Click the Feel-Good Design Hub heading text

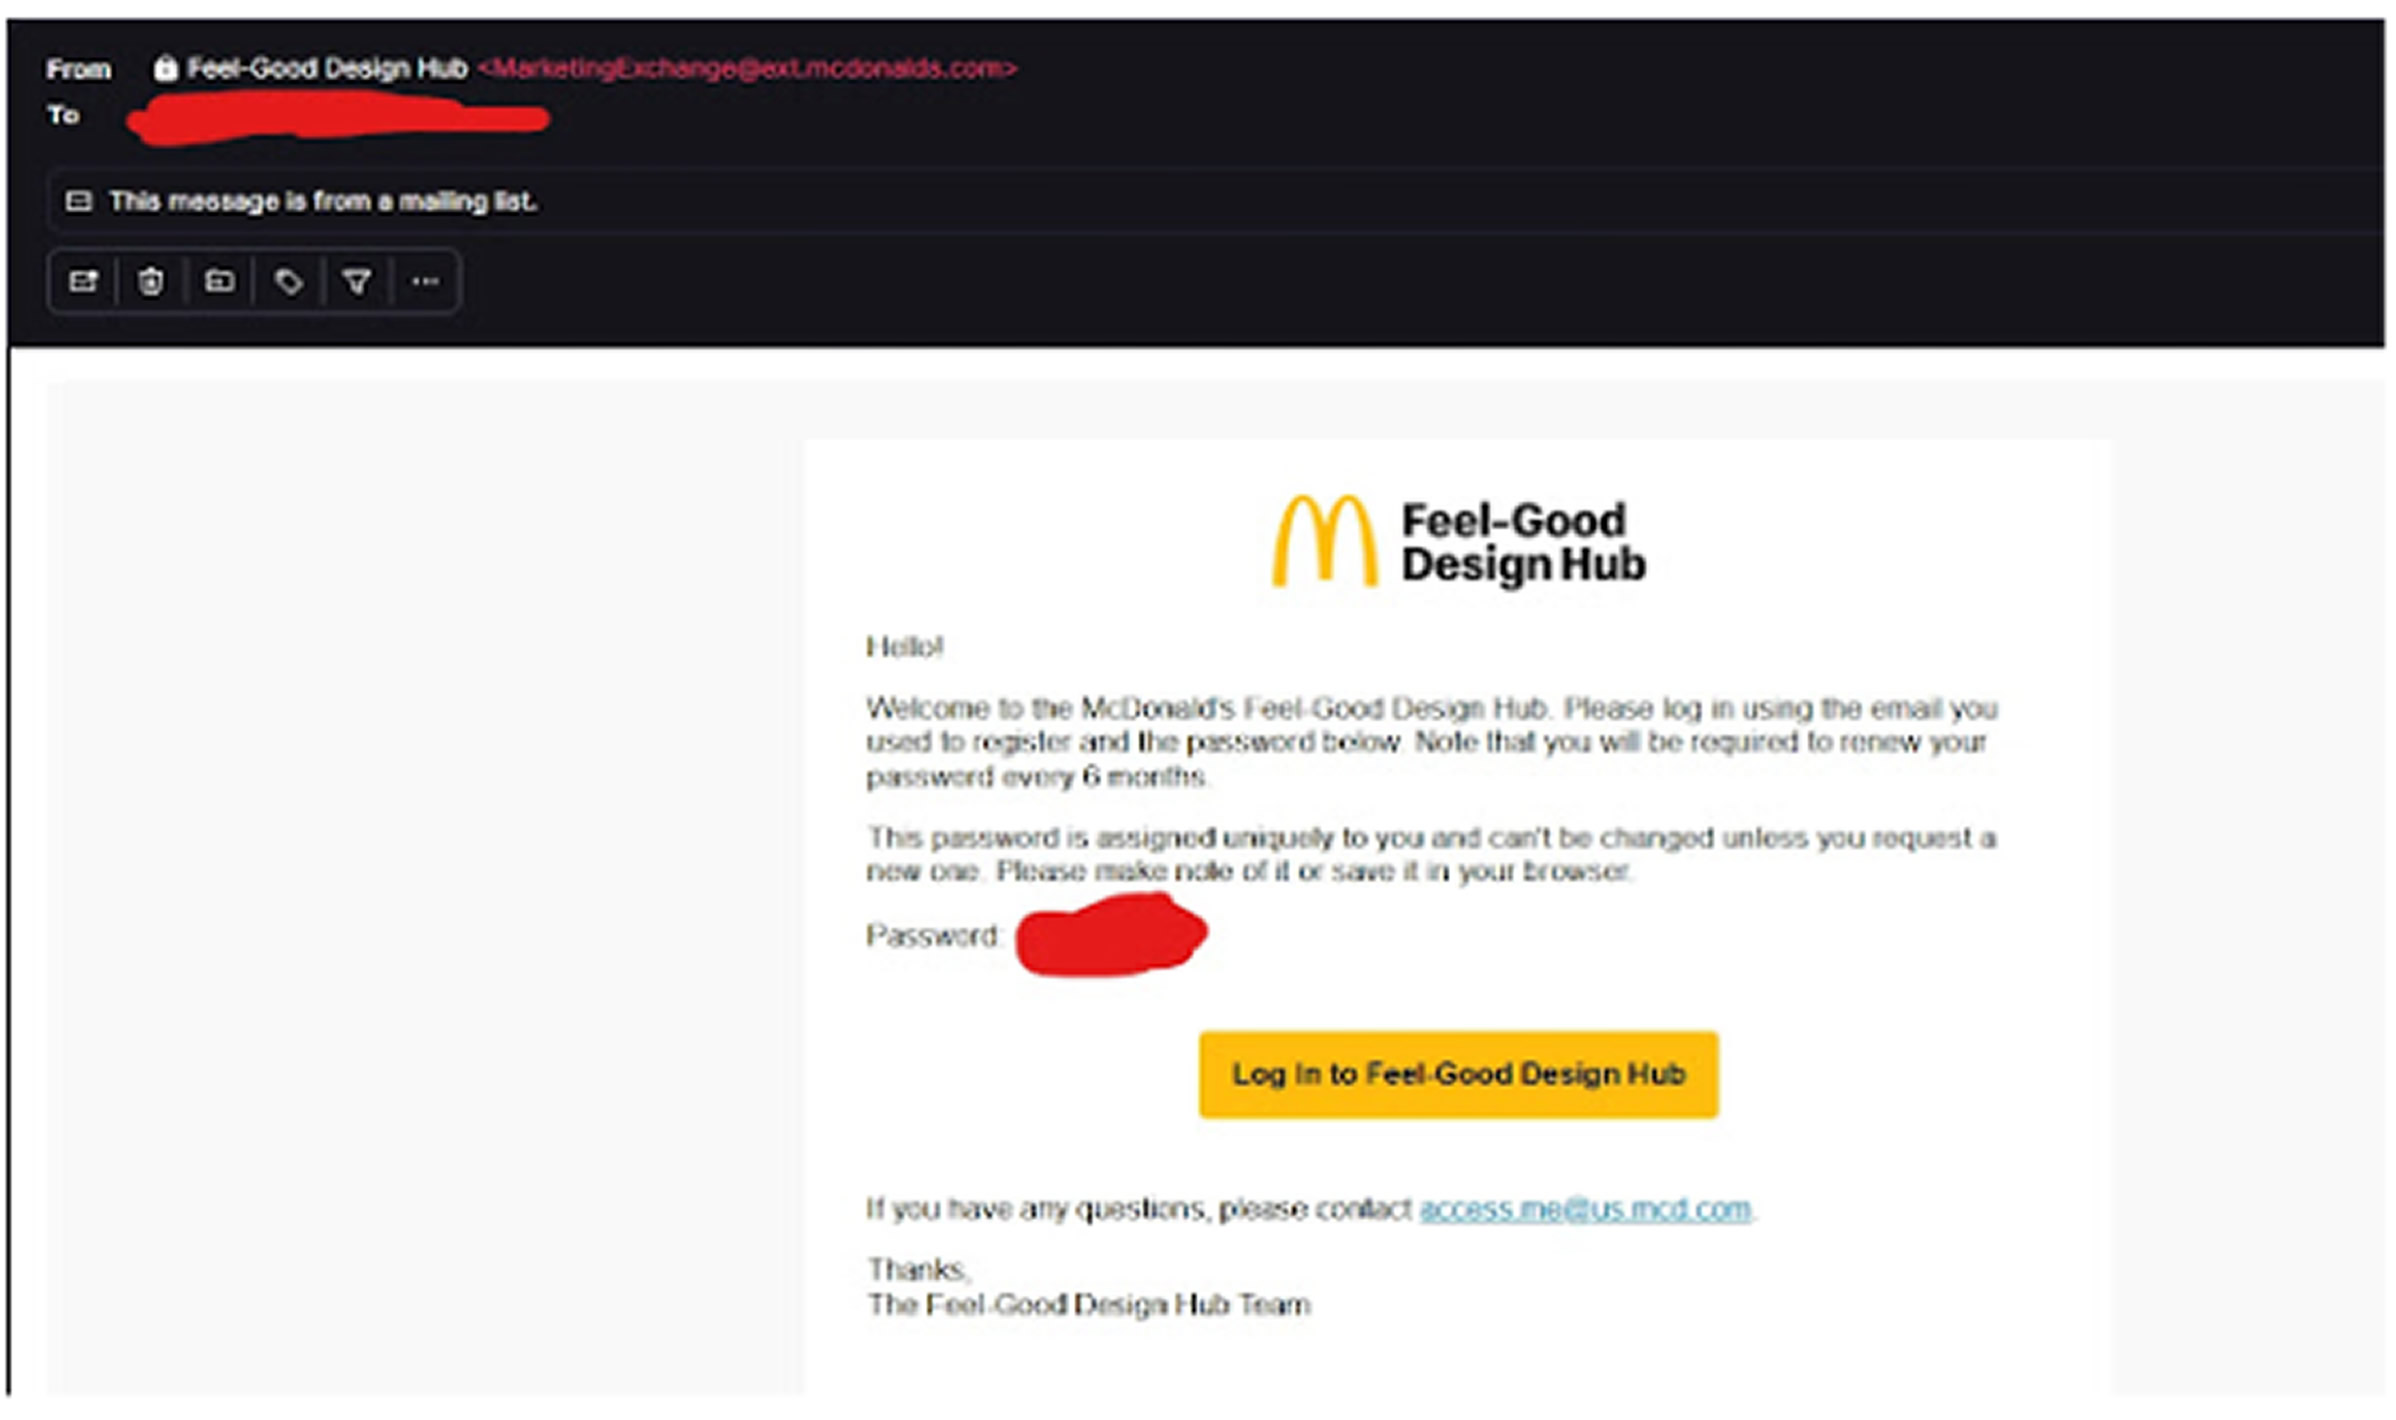click(x=1523, y=542)
